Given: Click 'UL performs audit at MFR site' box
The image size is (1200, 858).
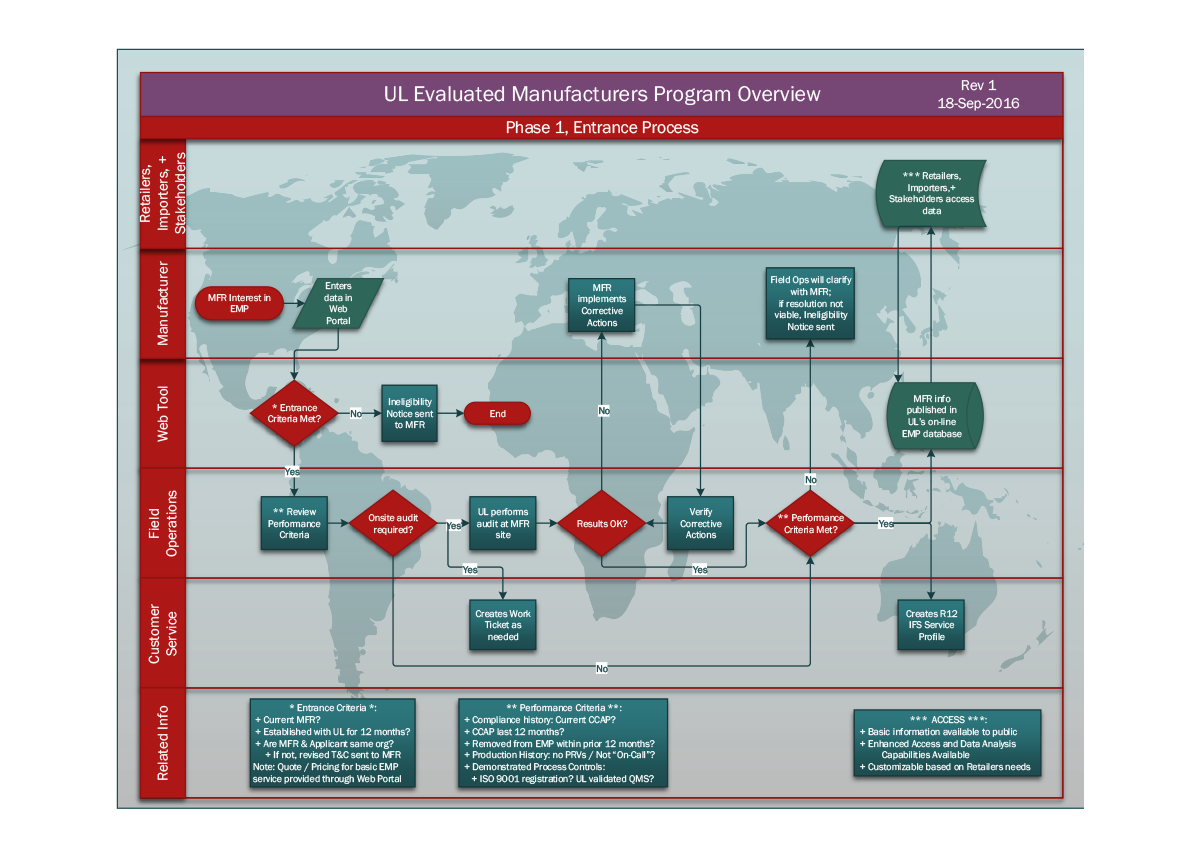Looking at the screenshot, I should (503, 523).
